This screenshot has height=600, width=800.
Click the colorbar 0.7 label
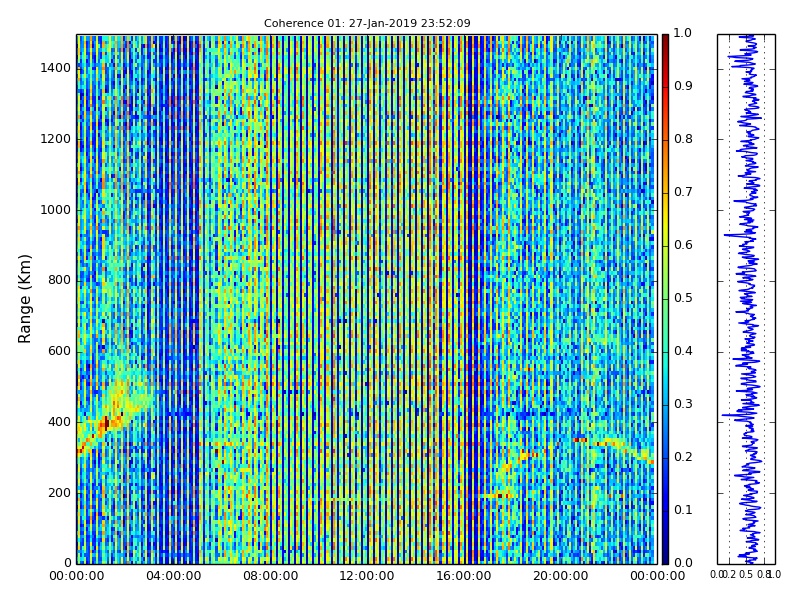coord(683,192)
